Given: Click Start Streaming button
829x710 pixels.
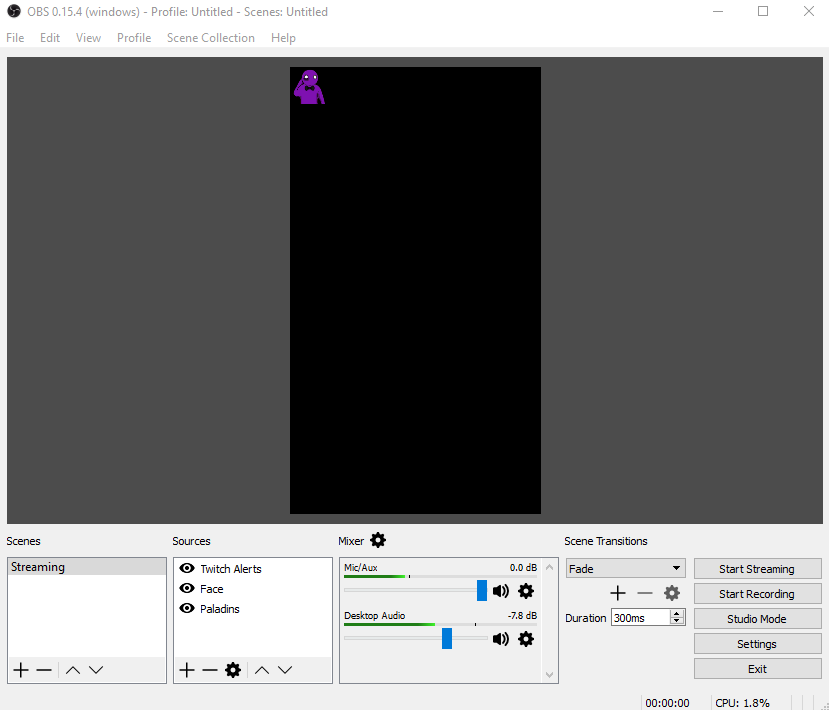Looking at the screenshot, I should pyautogui.click(x=757, y=569).
